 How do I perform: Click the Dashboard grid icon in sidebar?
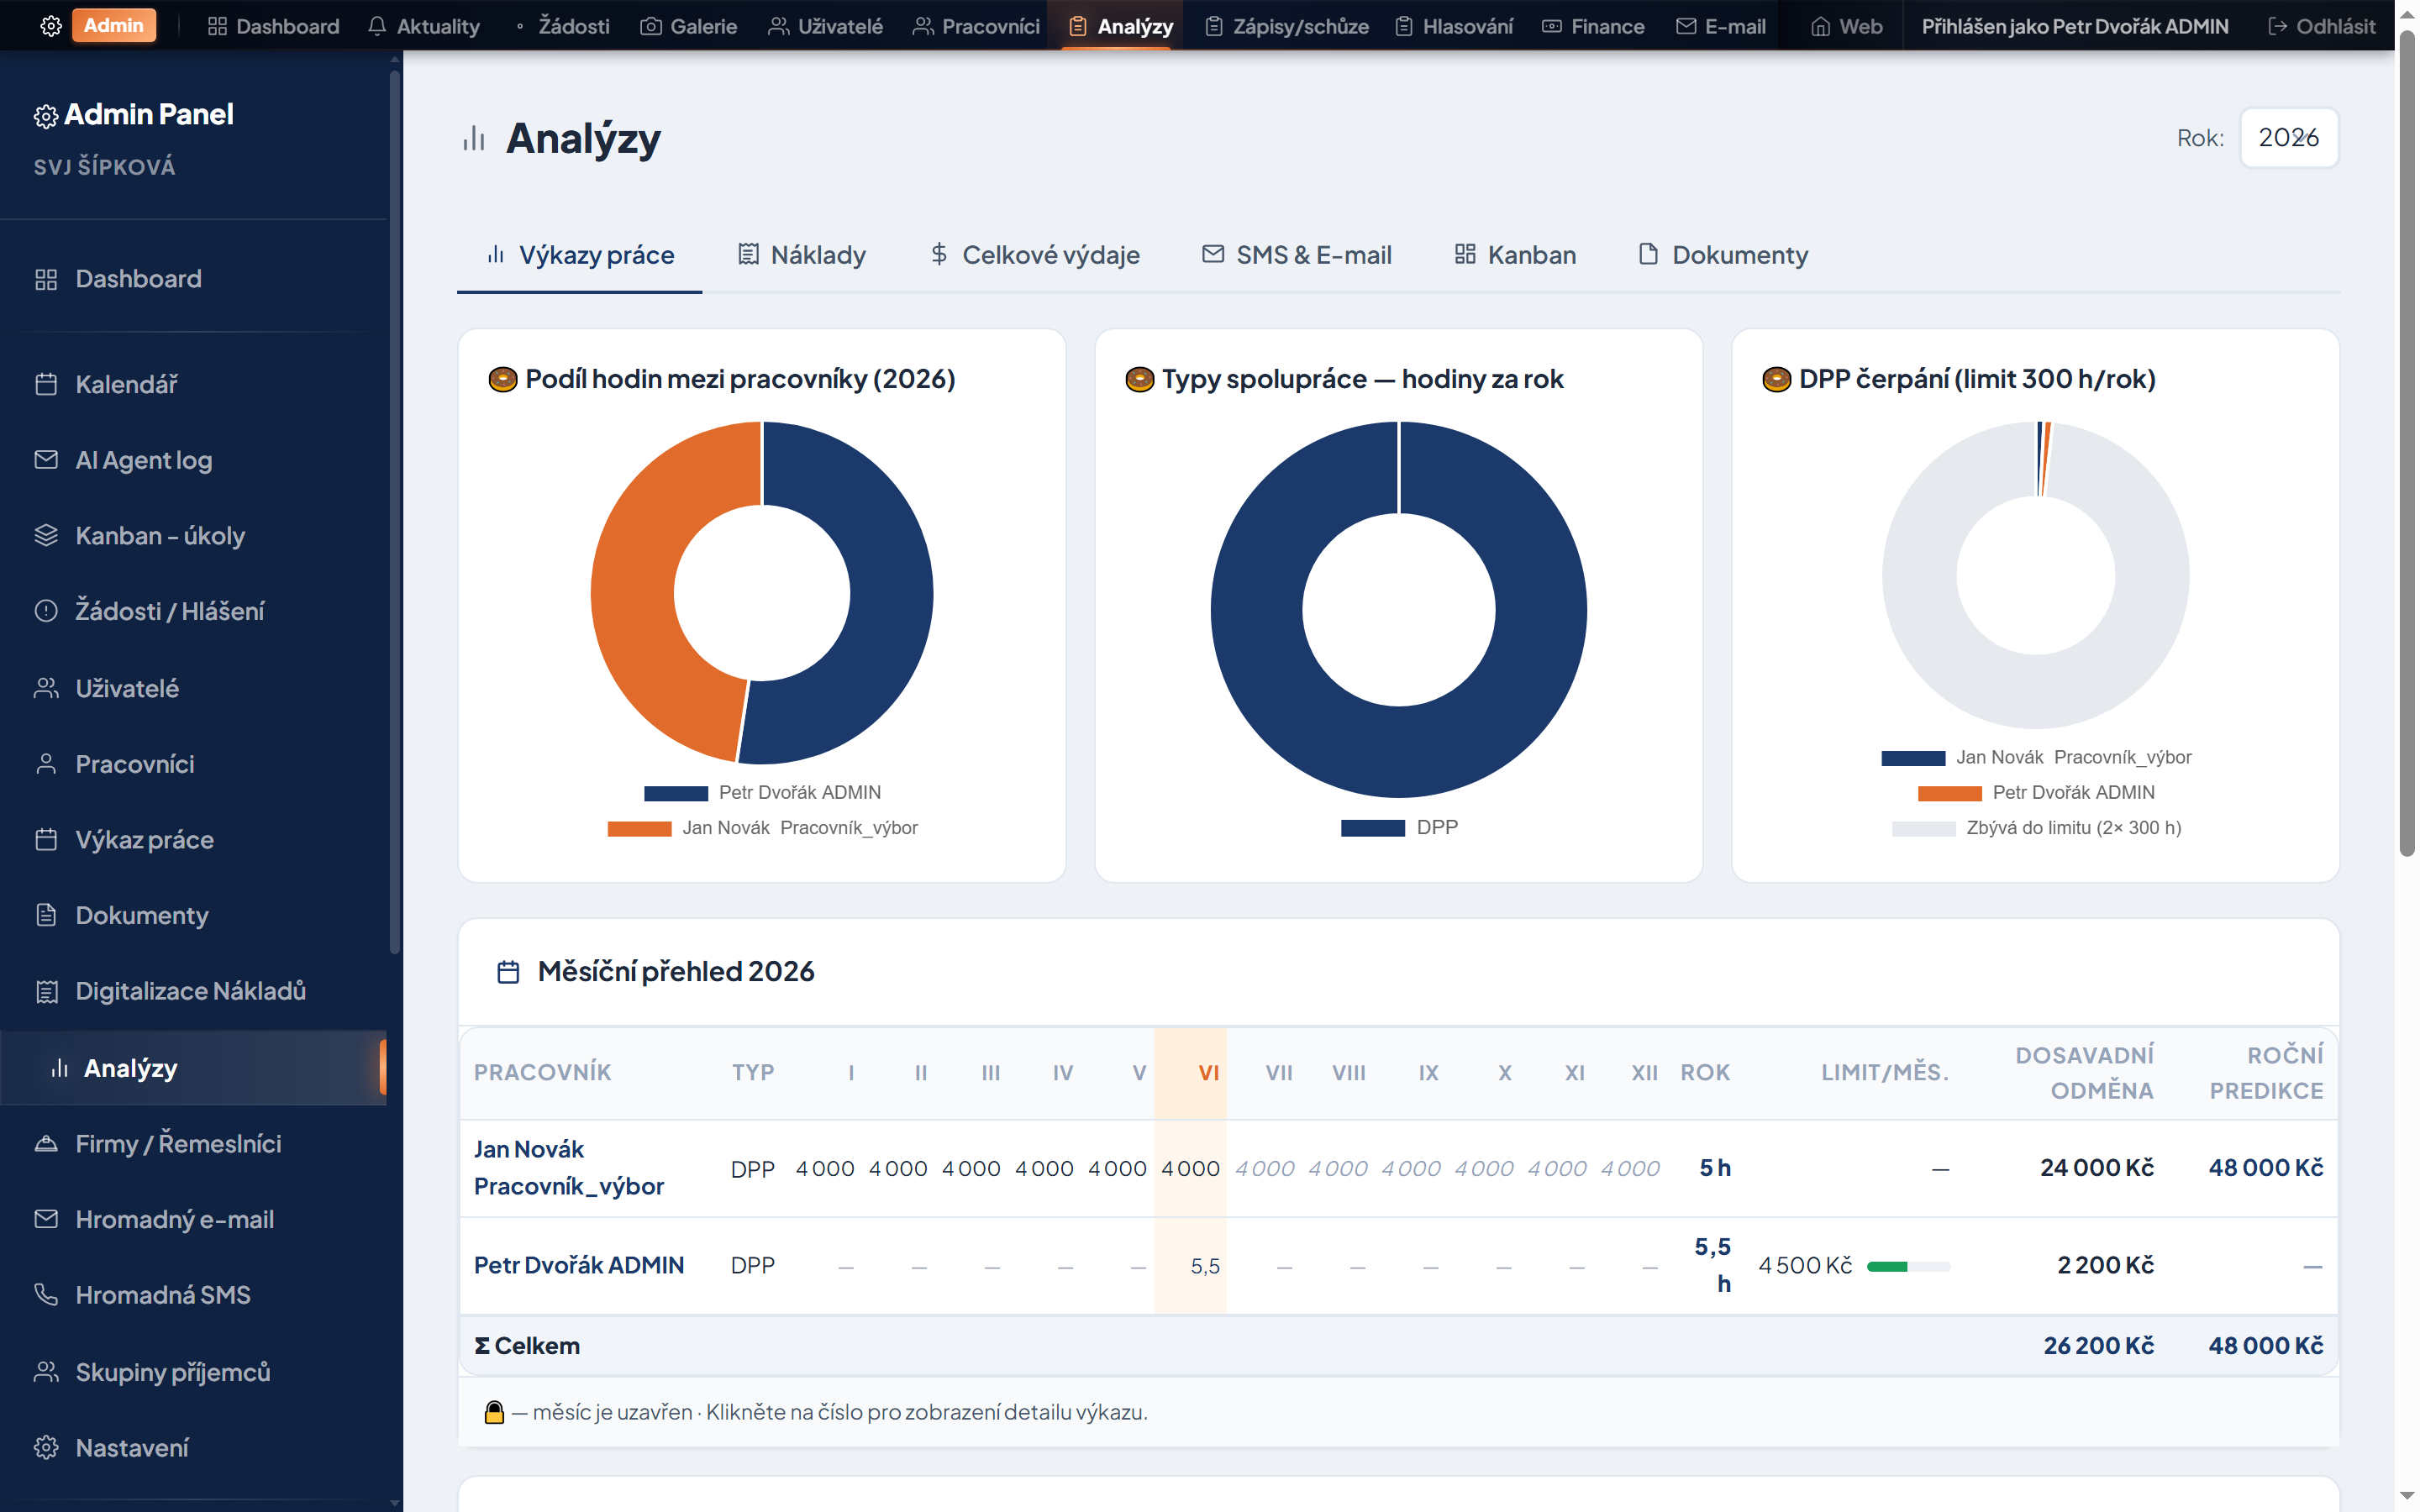tap(46, 279)
